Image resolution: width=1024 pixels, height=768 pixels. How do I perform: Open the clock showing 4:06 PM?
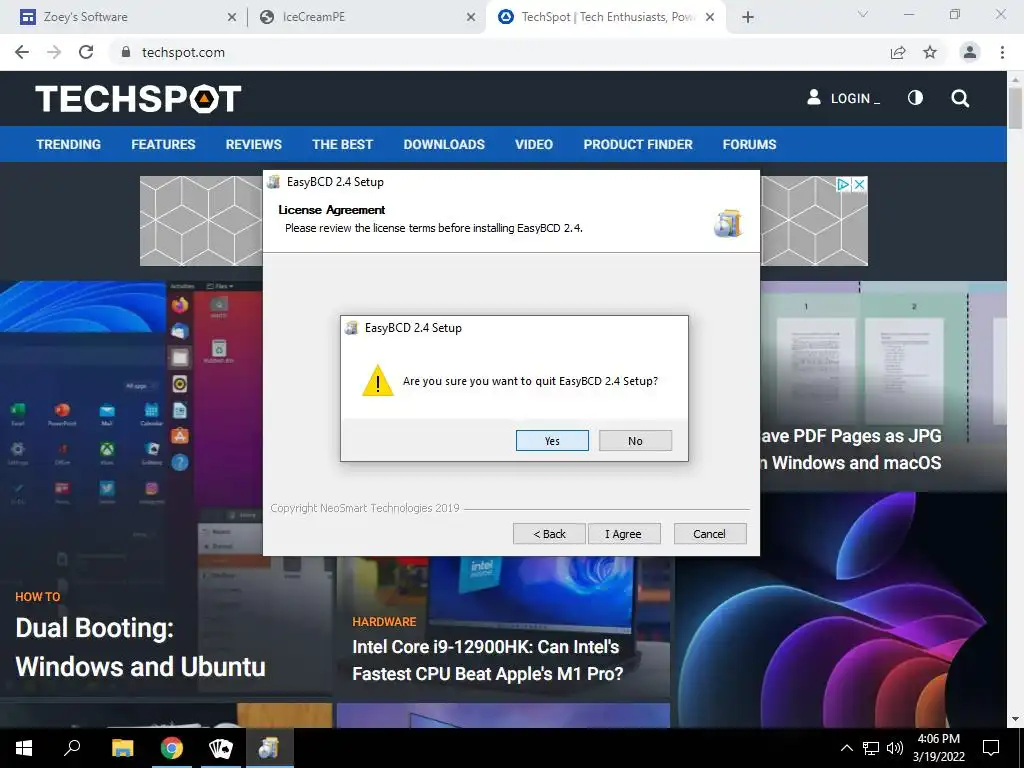[x=938, y=748]
